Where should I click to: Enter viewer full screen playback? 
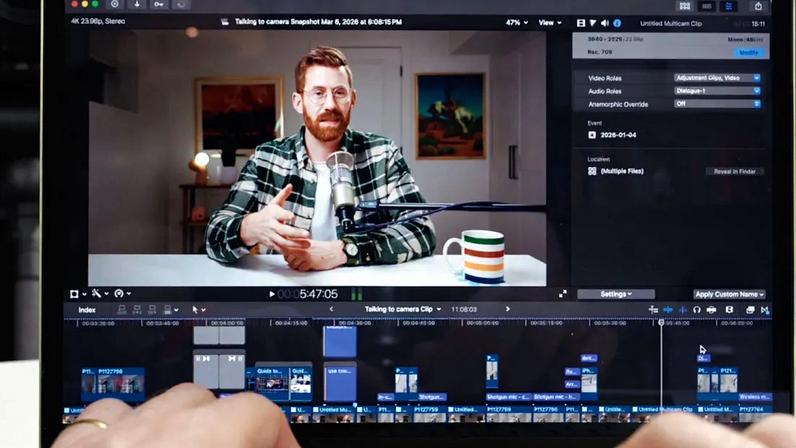[562, 294]
